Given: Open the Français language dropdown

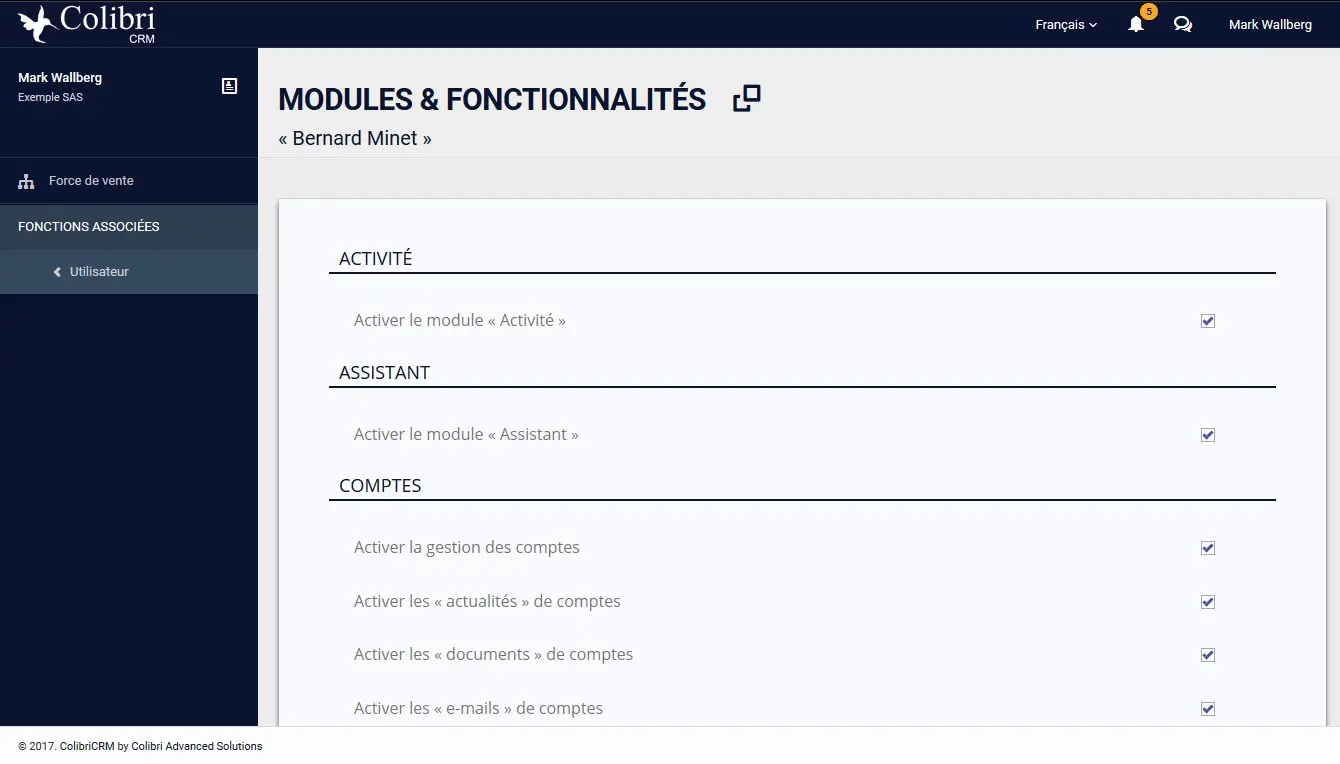Looking at the screenshot, I should tap(1066, 25).
